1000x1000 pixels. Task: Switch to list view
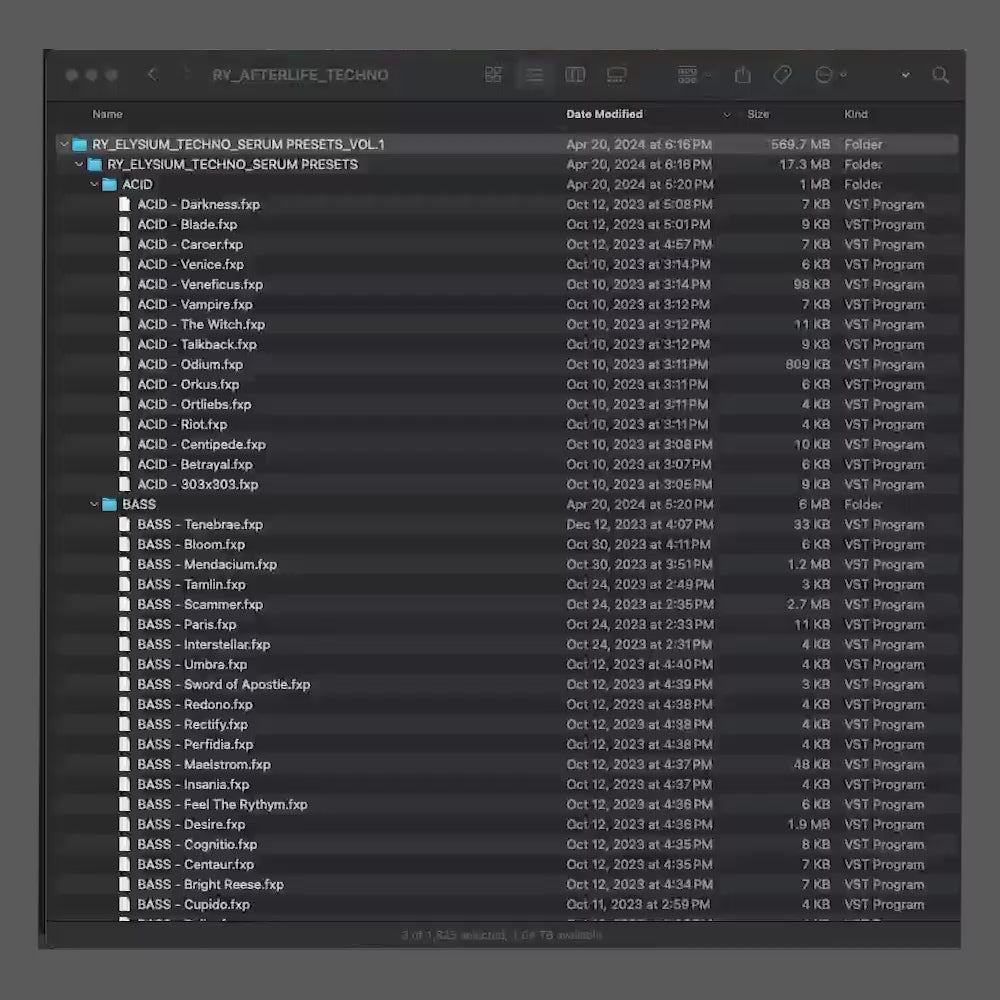pos(534,75)
